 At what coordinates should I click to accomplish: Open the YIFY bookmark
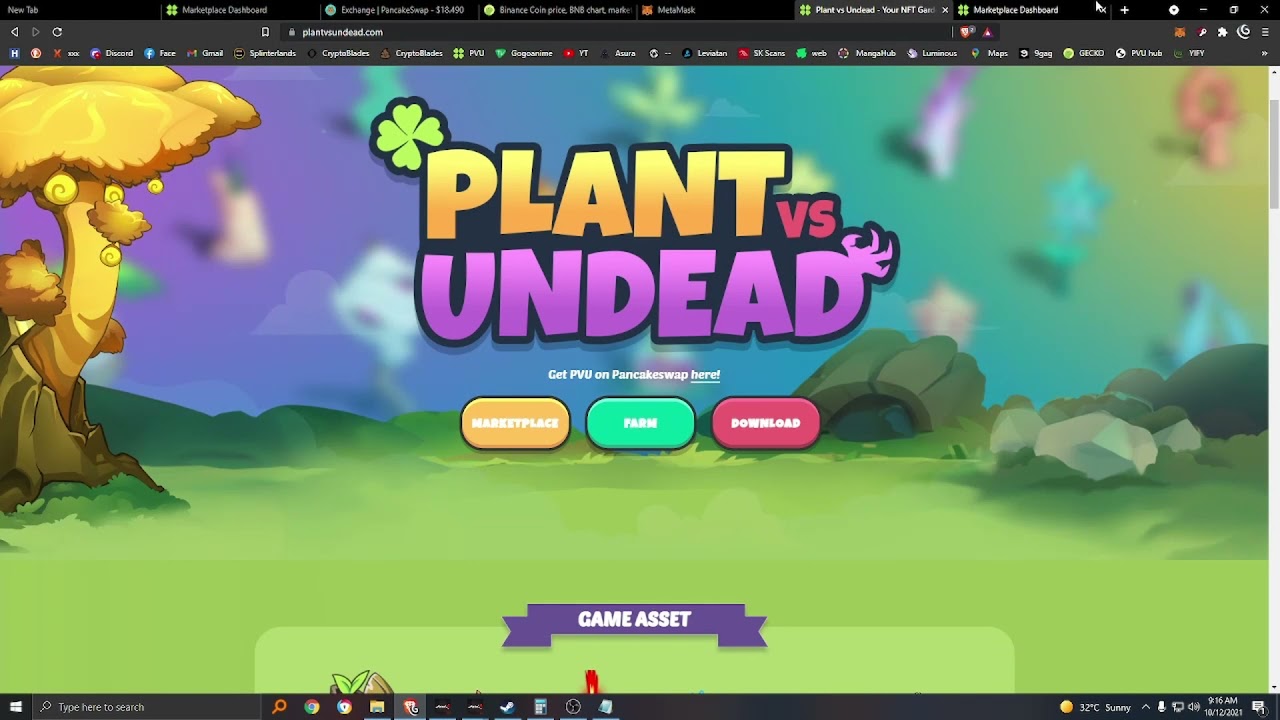tap(1189, 53)
